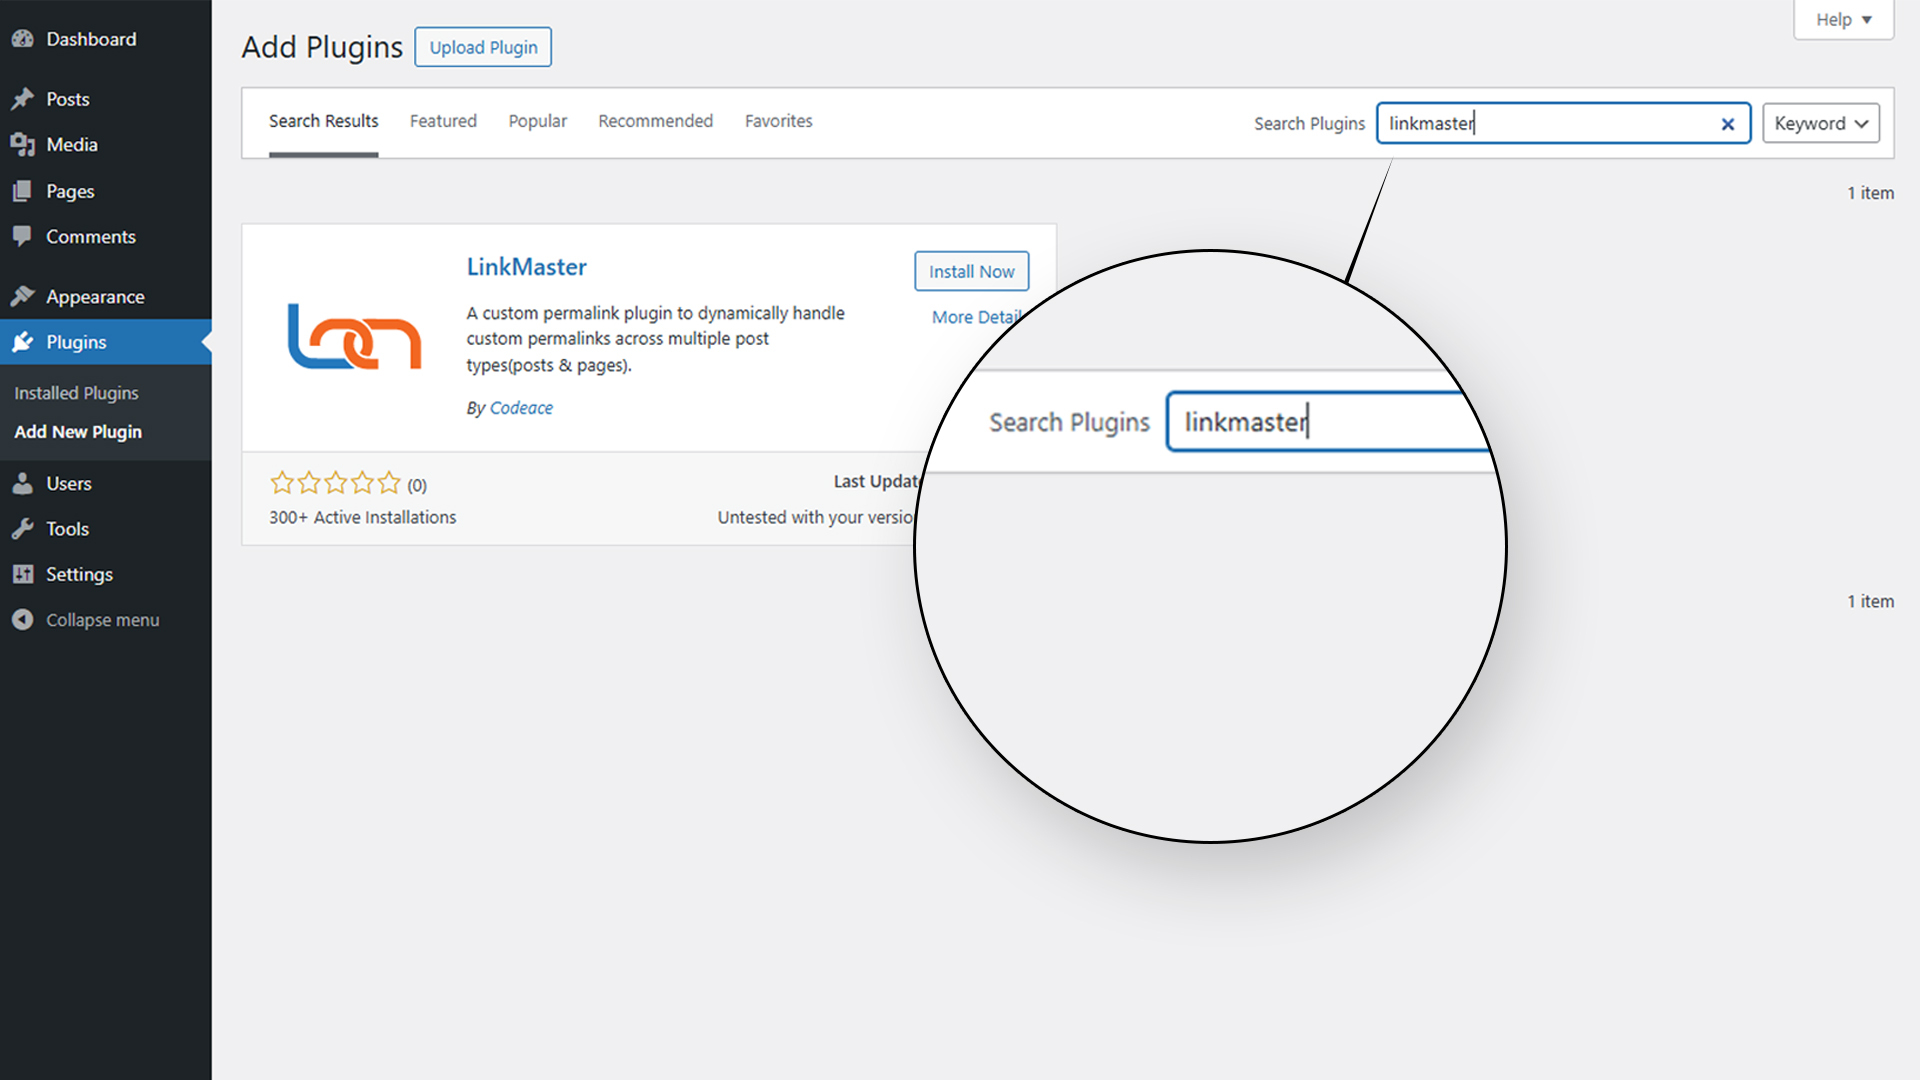Click the "300+ Active Installations" text
The image size is (1920, 1080).
[362, 517]
